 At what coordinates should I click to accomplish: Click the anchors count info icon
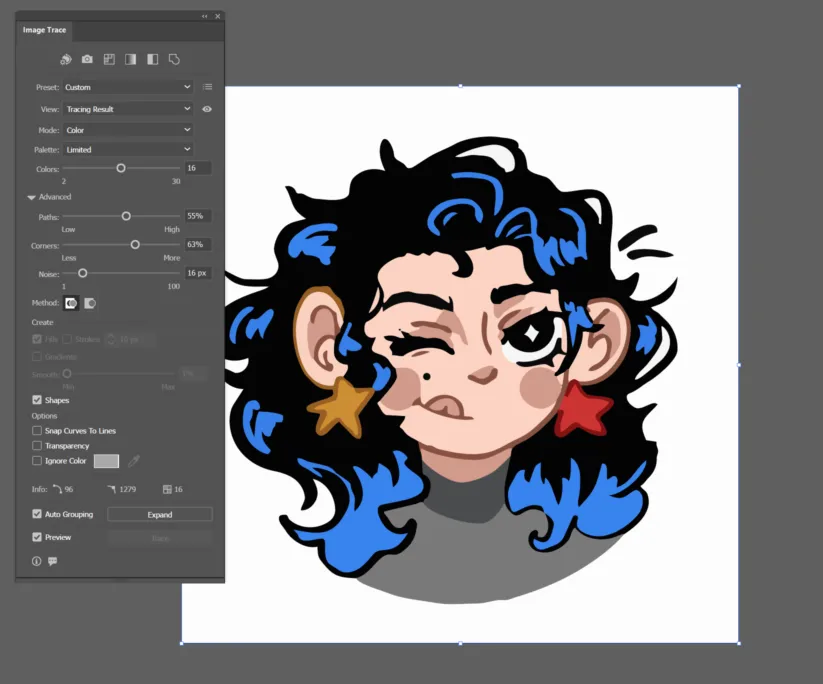pos(111,489)
